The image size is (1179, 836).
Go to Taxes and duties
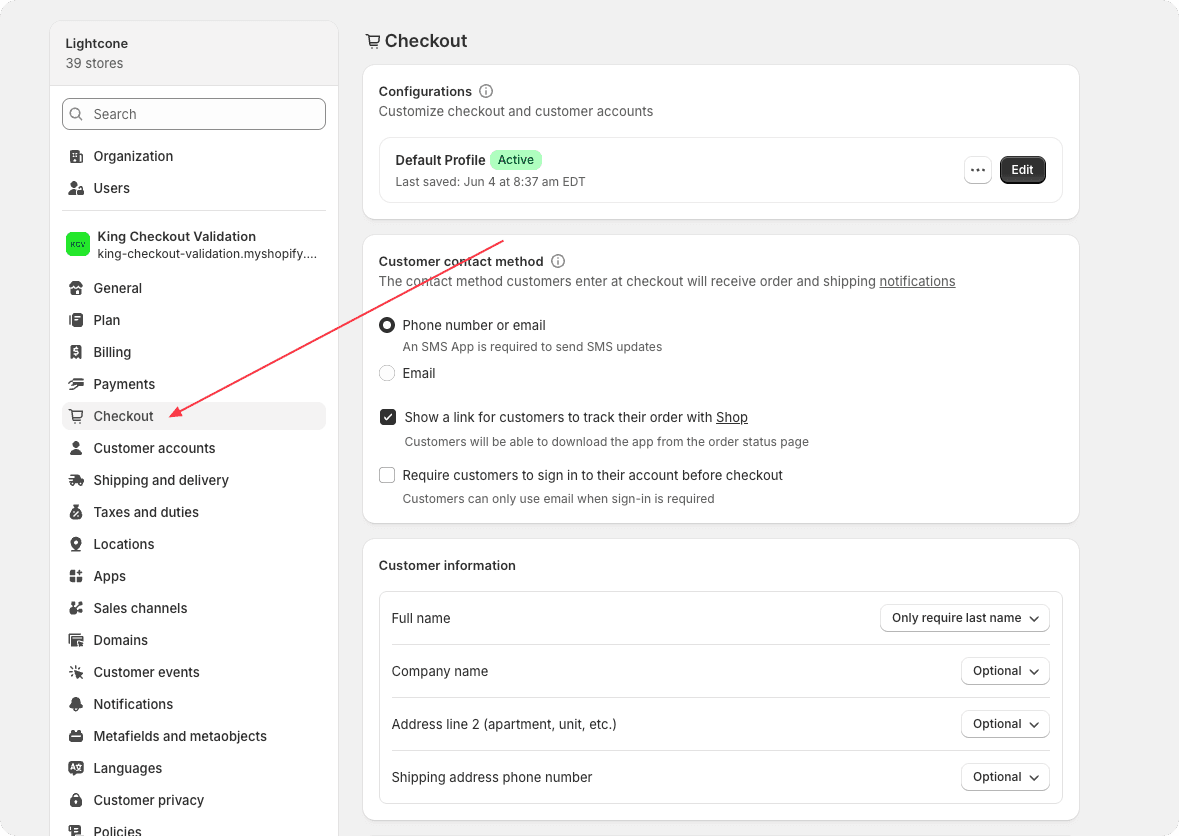(x=194, y=512)
